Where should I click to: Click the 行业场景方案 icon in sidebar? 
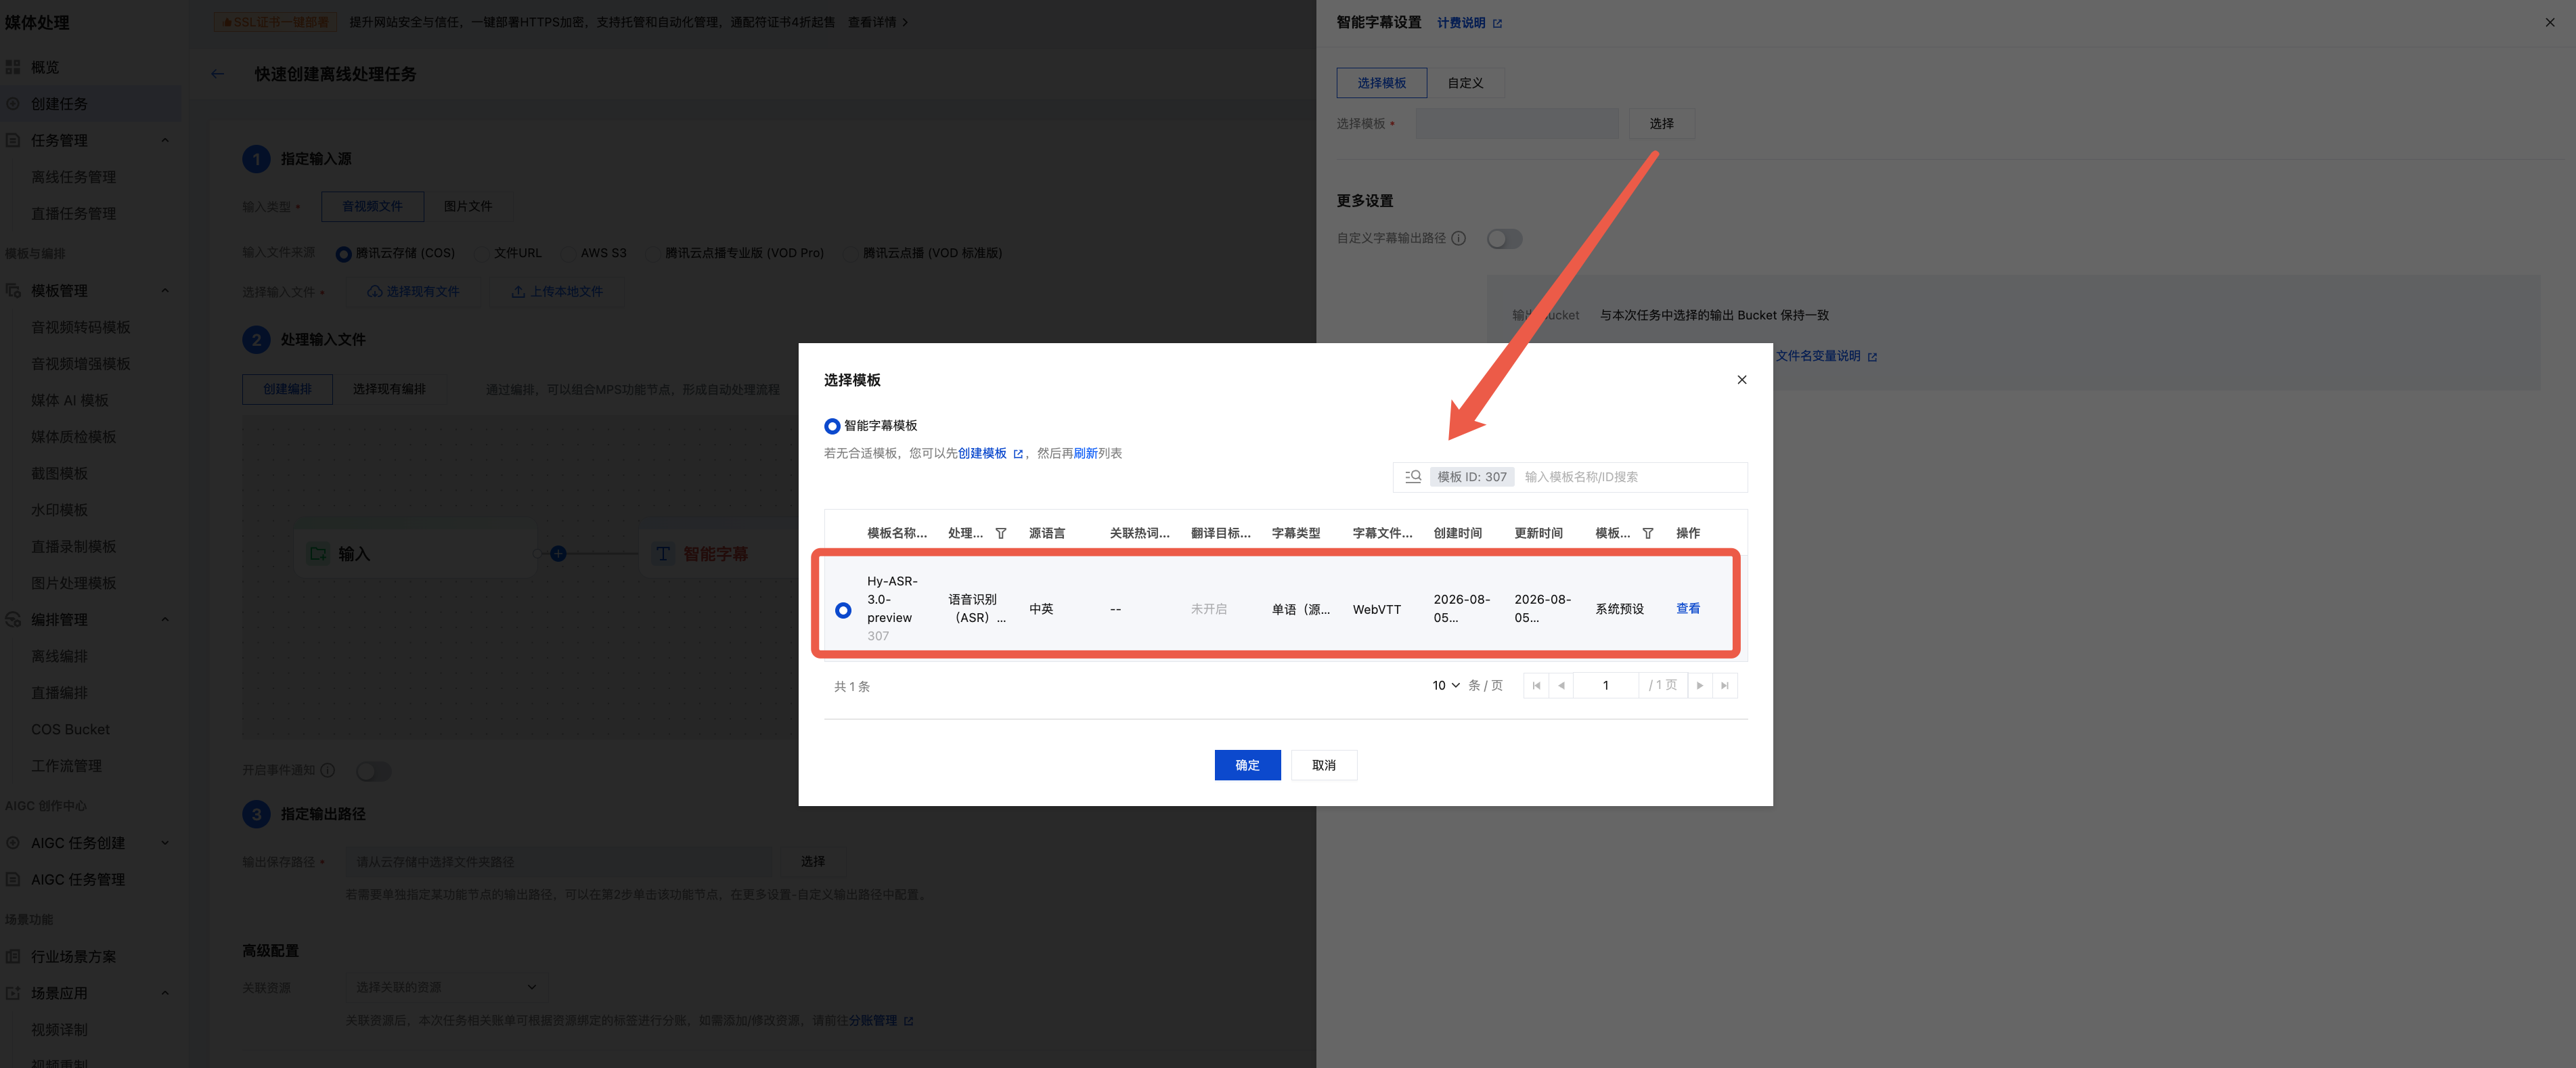[x=13, y=957]
